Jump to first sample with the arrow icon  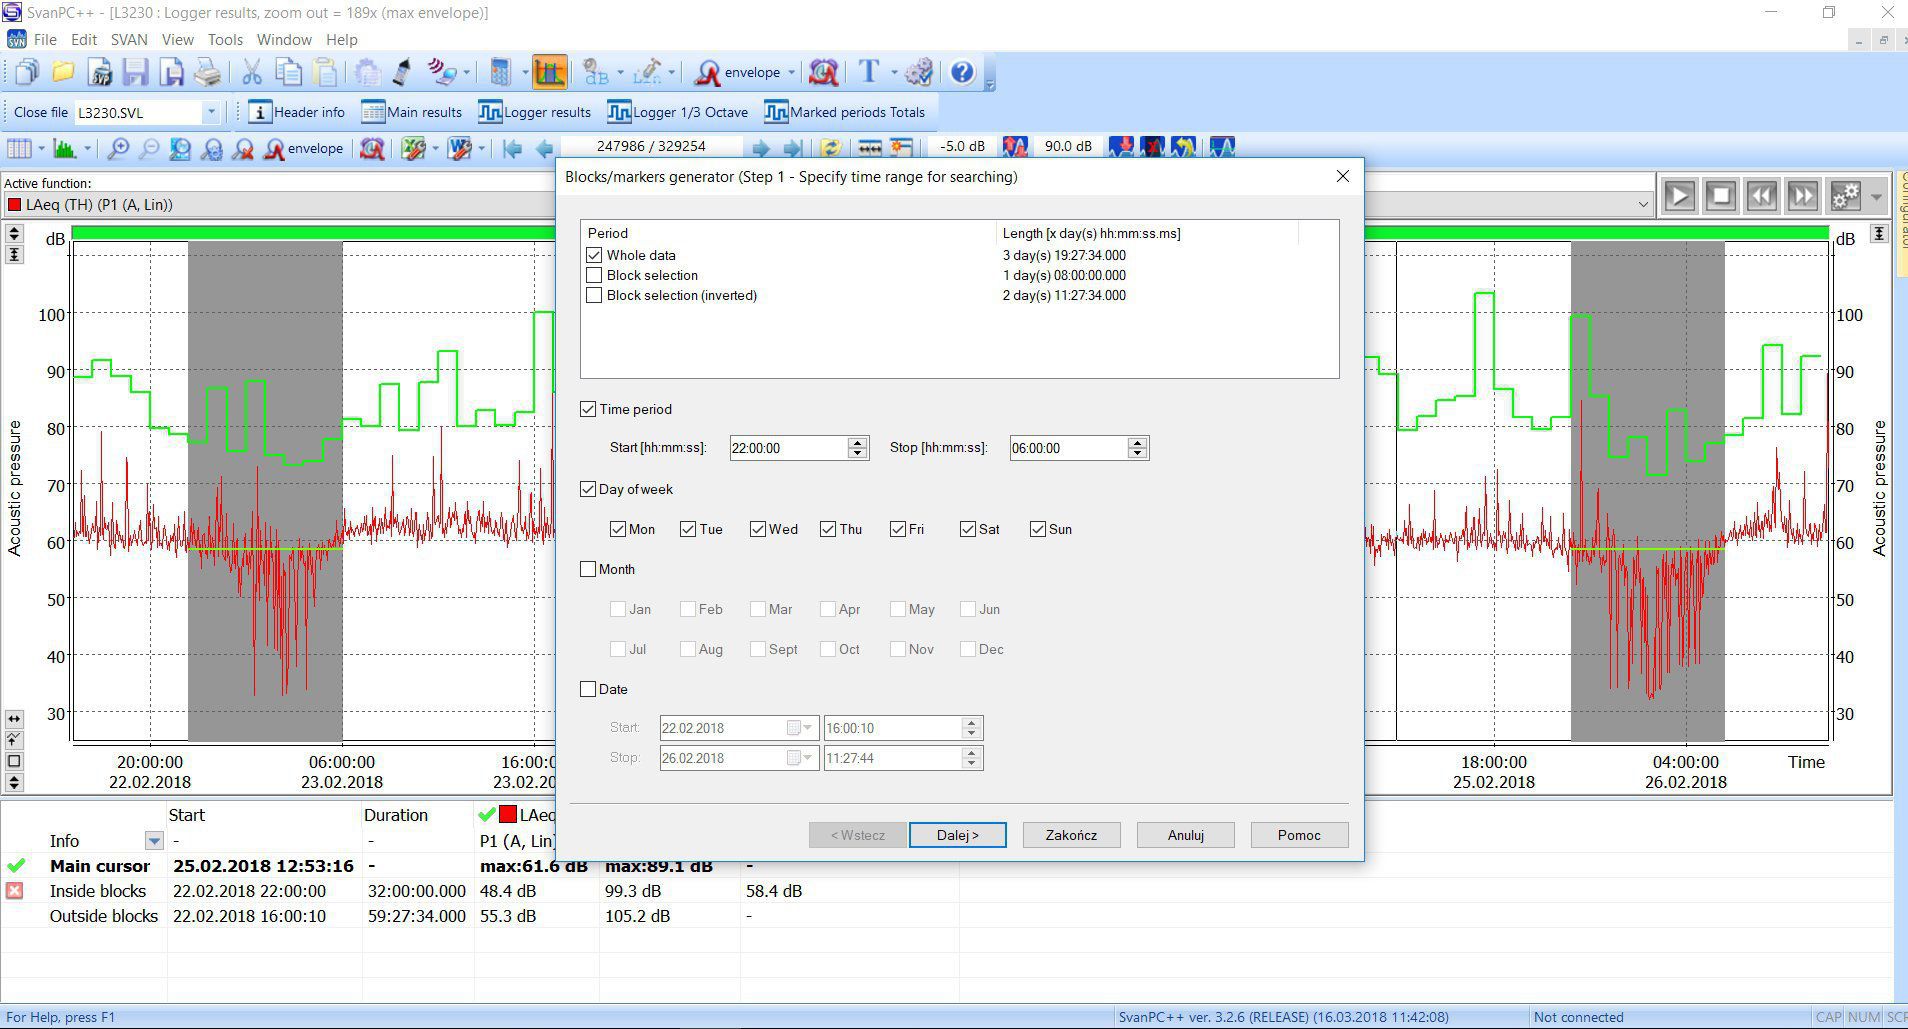513,149
